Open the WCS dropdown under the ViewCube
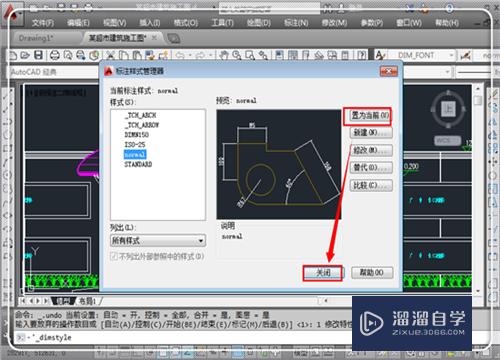 tap(448, 141)
